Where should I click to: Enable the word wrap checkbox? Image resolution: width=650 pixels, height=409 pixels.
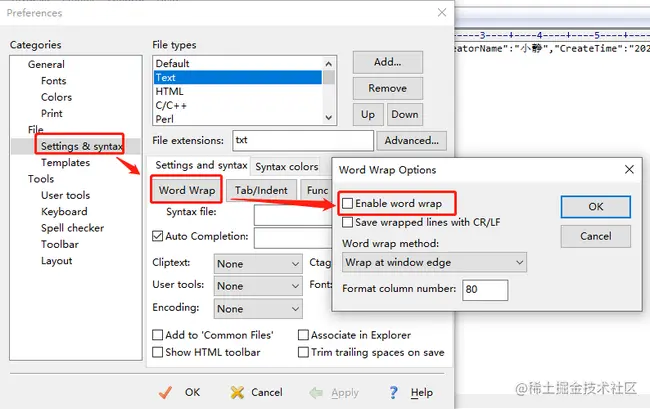point(347,203)
